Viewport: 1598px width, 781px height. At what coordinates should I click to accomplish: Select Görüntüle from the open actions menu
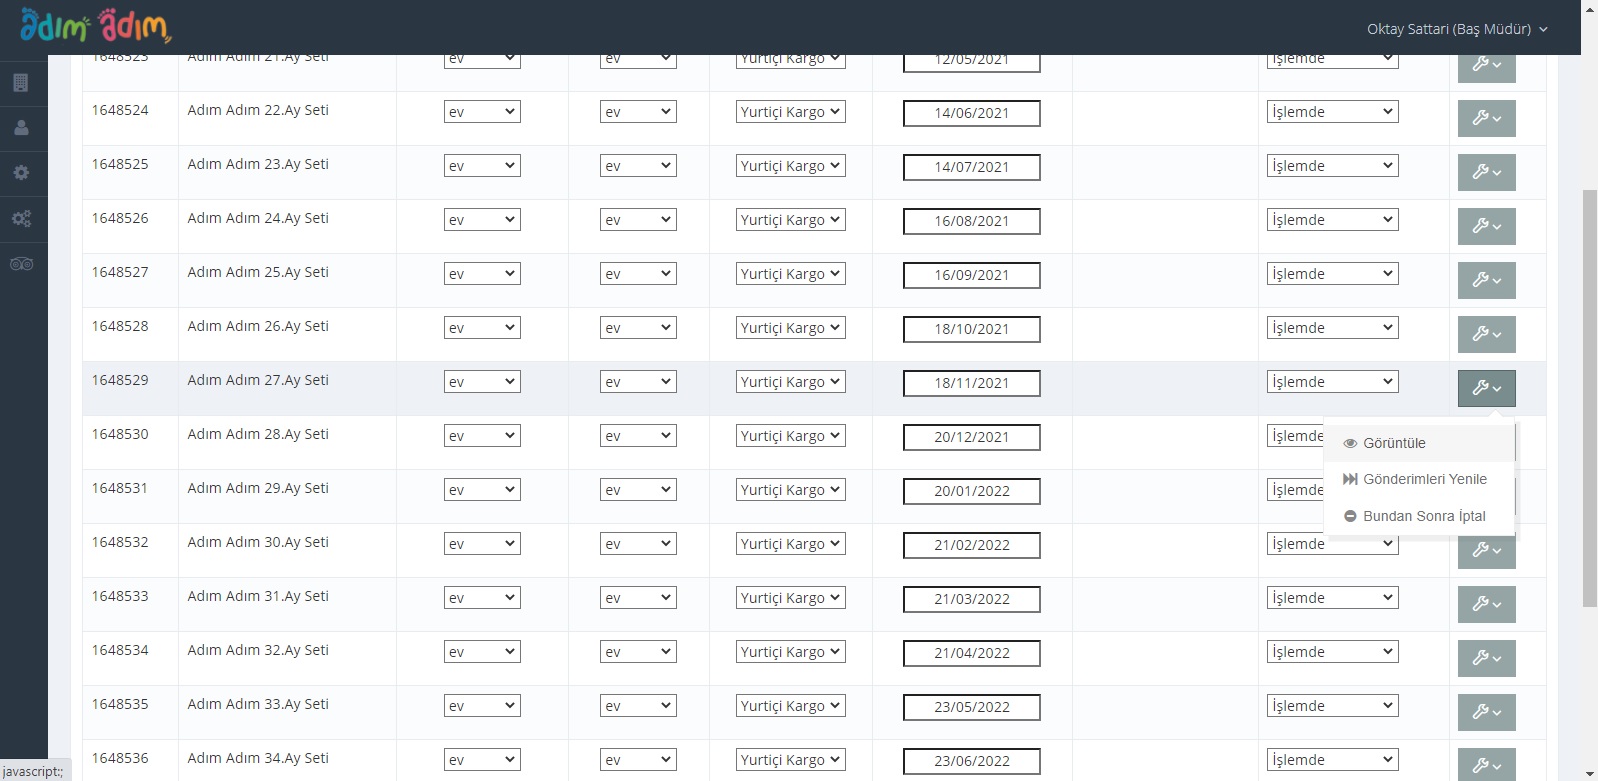click(x=1394, y=443)
